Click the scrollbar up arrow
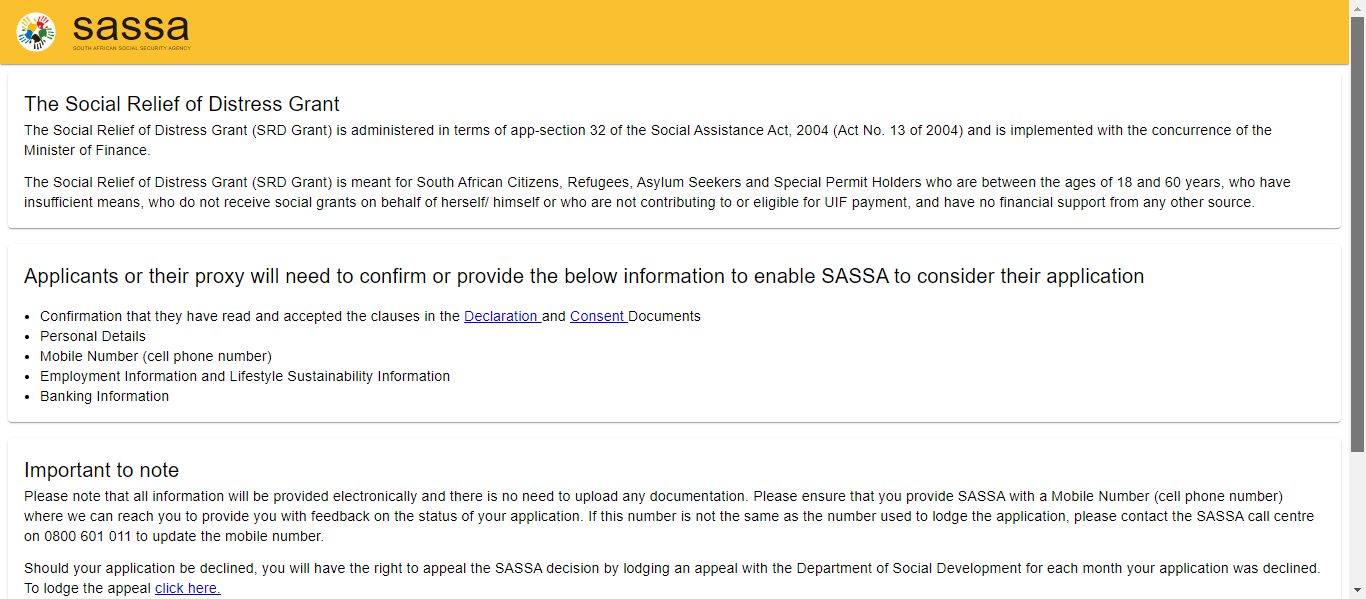 pos(1358,7)
